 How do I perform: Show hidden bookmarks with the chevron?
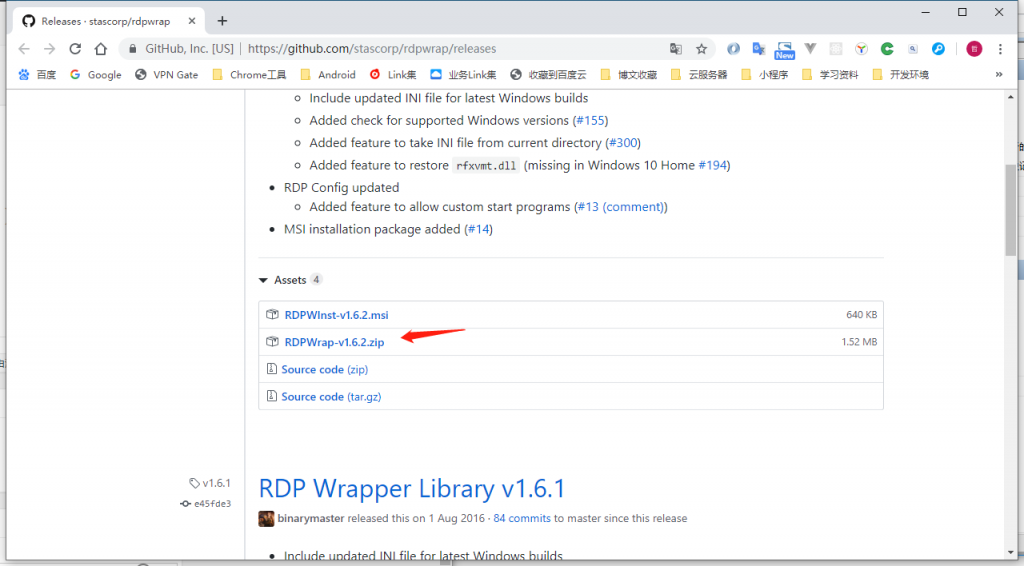999,74
